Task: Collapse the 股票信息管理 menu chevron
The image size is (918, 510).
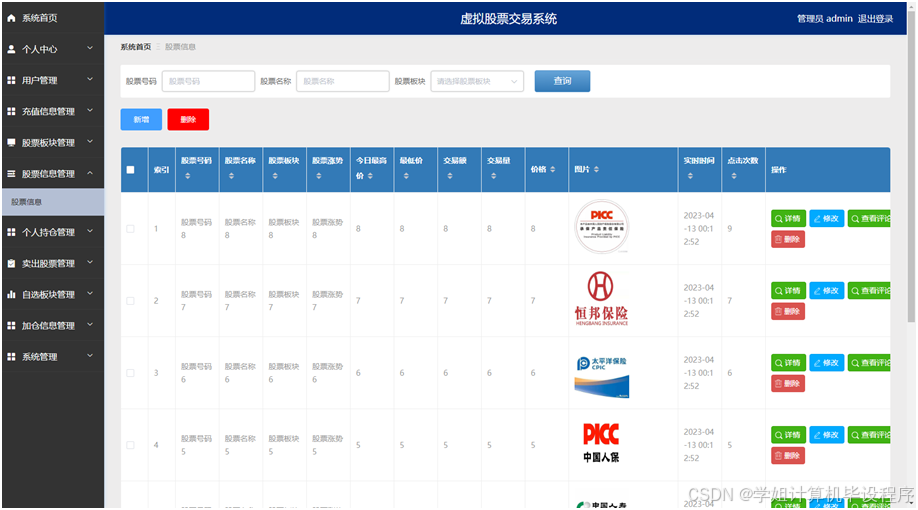Action: [90, 173]
